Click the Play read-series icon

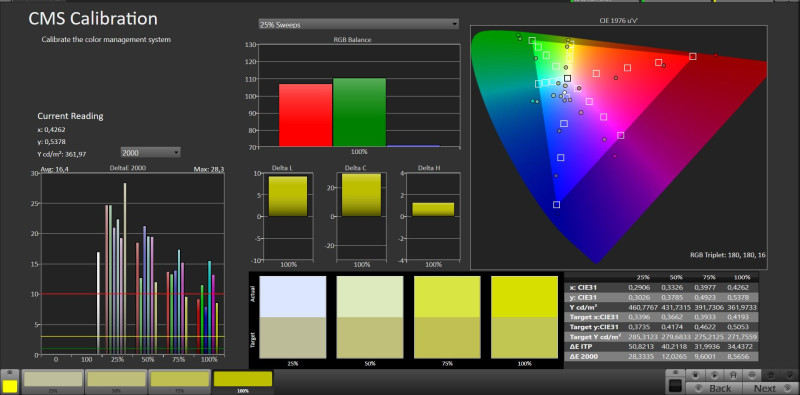[x=714, y=376]
